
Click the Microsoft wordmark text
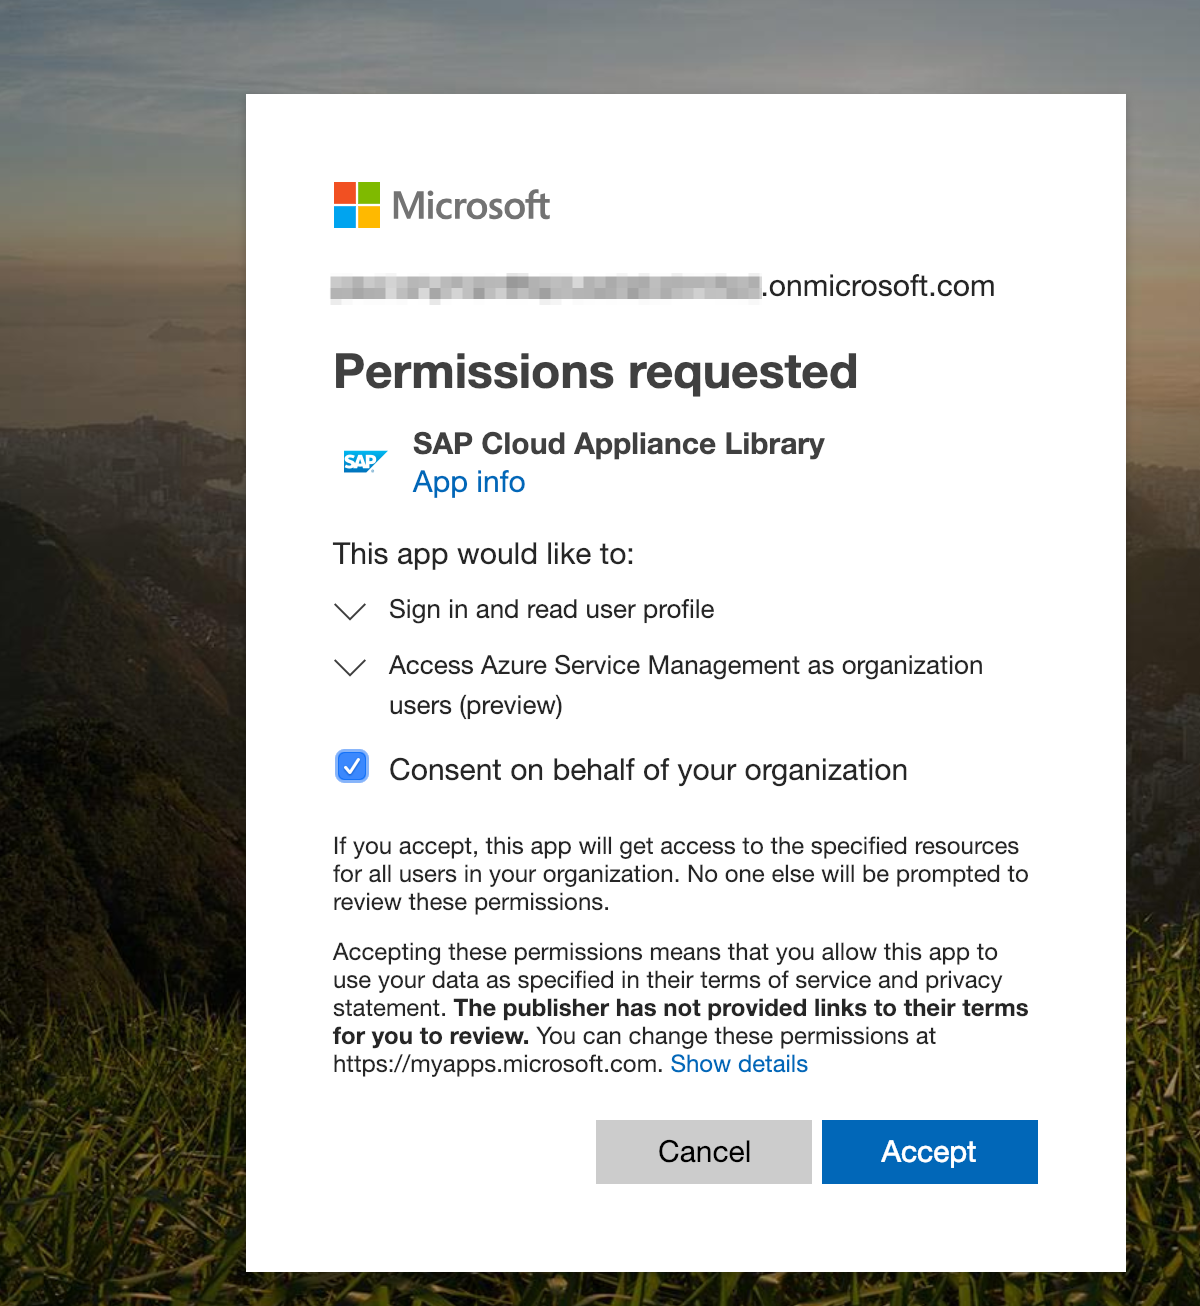pyautogui.click(x=471, y=206)
